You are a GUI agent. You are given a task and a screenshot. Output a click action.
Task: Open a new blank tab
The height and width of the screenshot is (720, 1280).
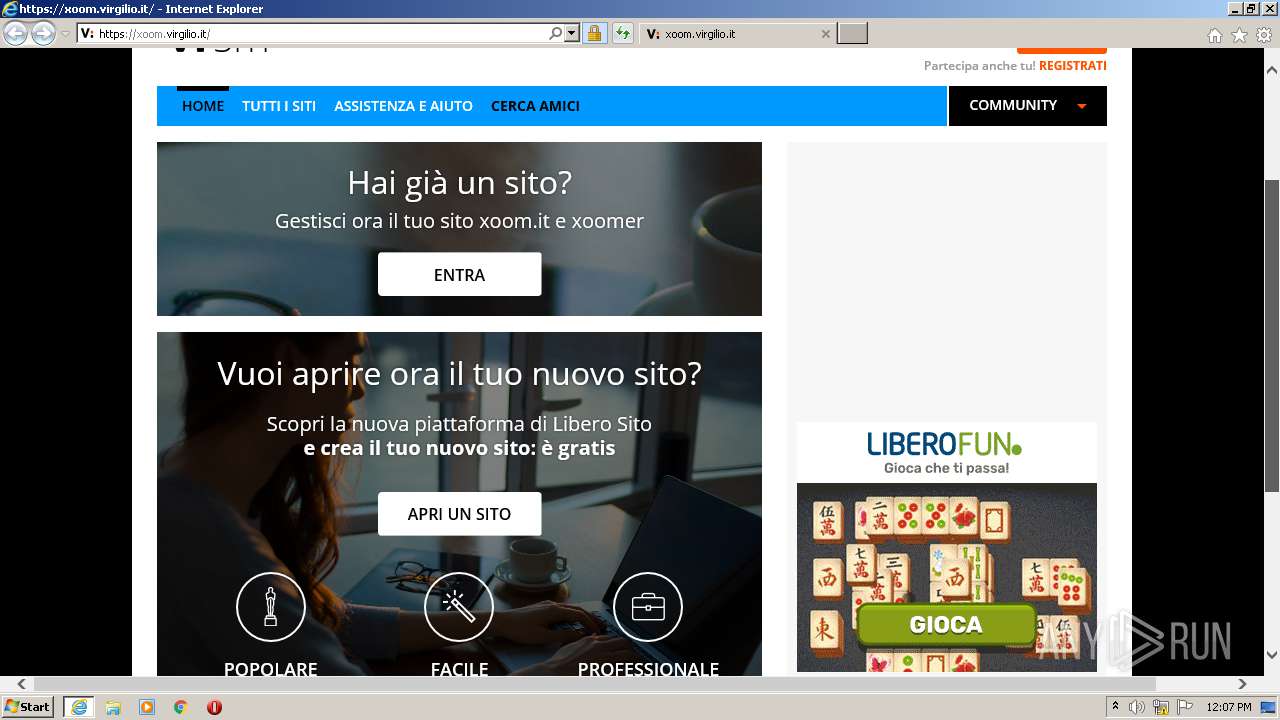tap(852, 33)
